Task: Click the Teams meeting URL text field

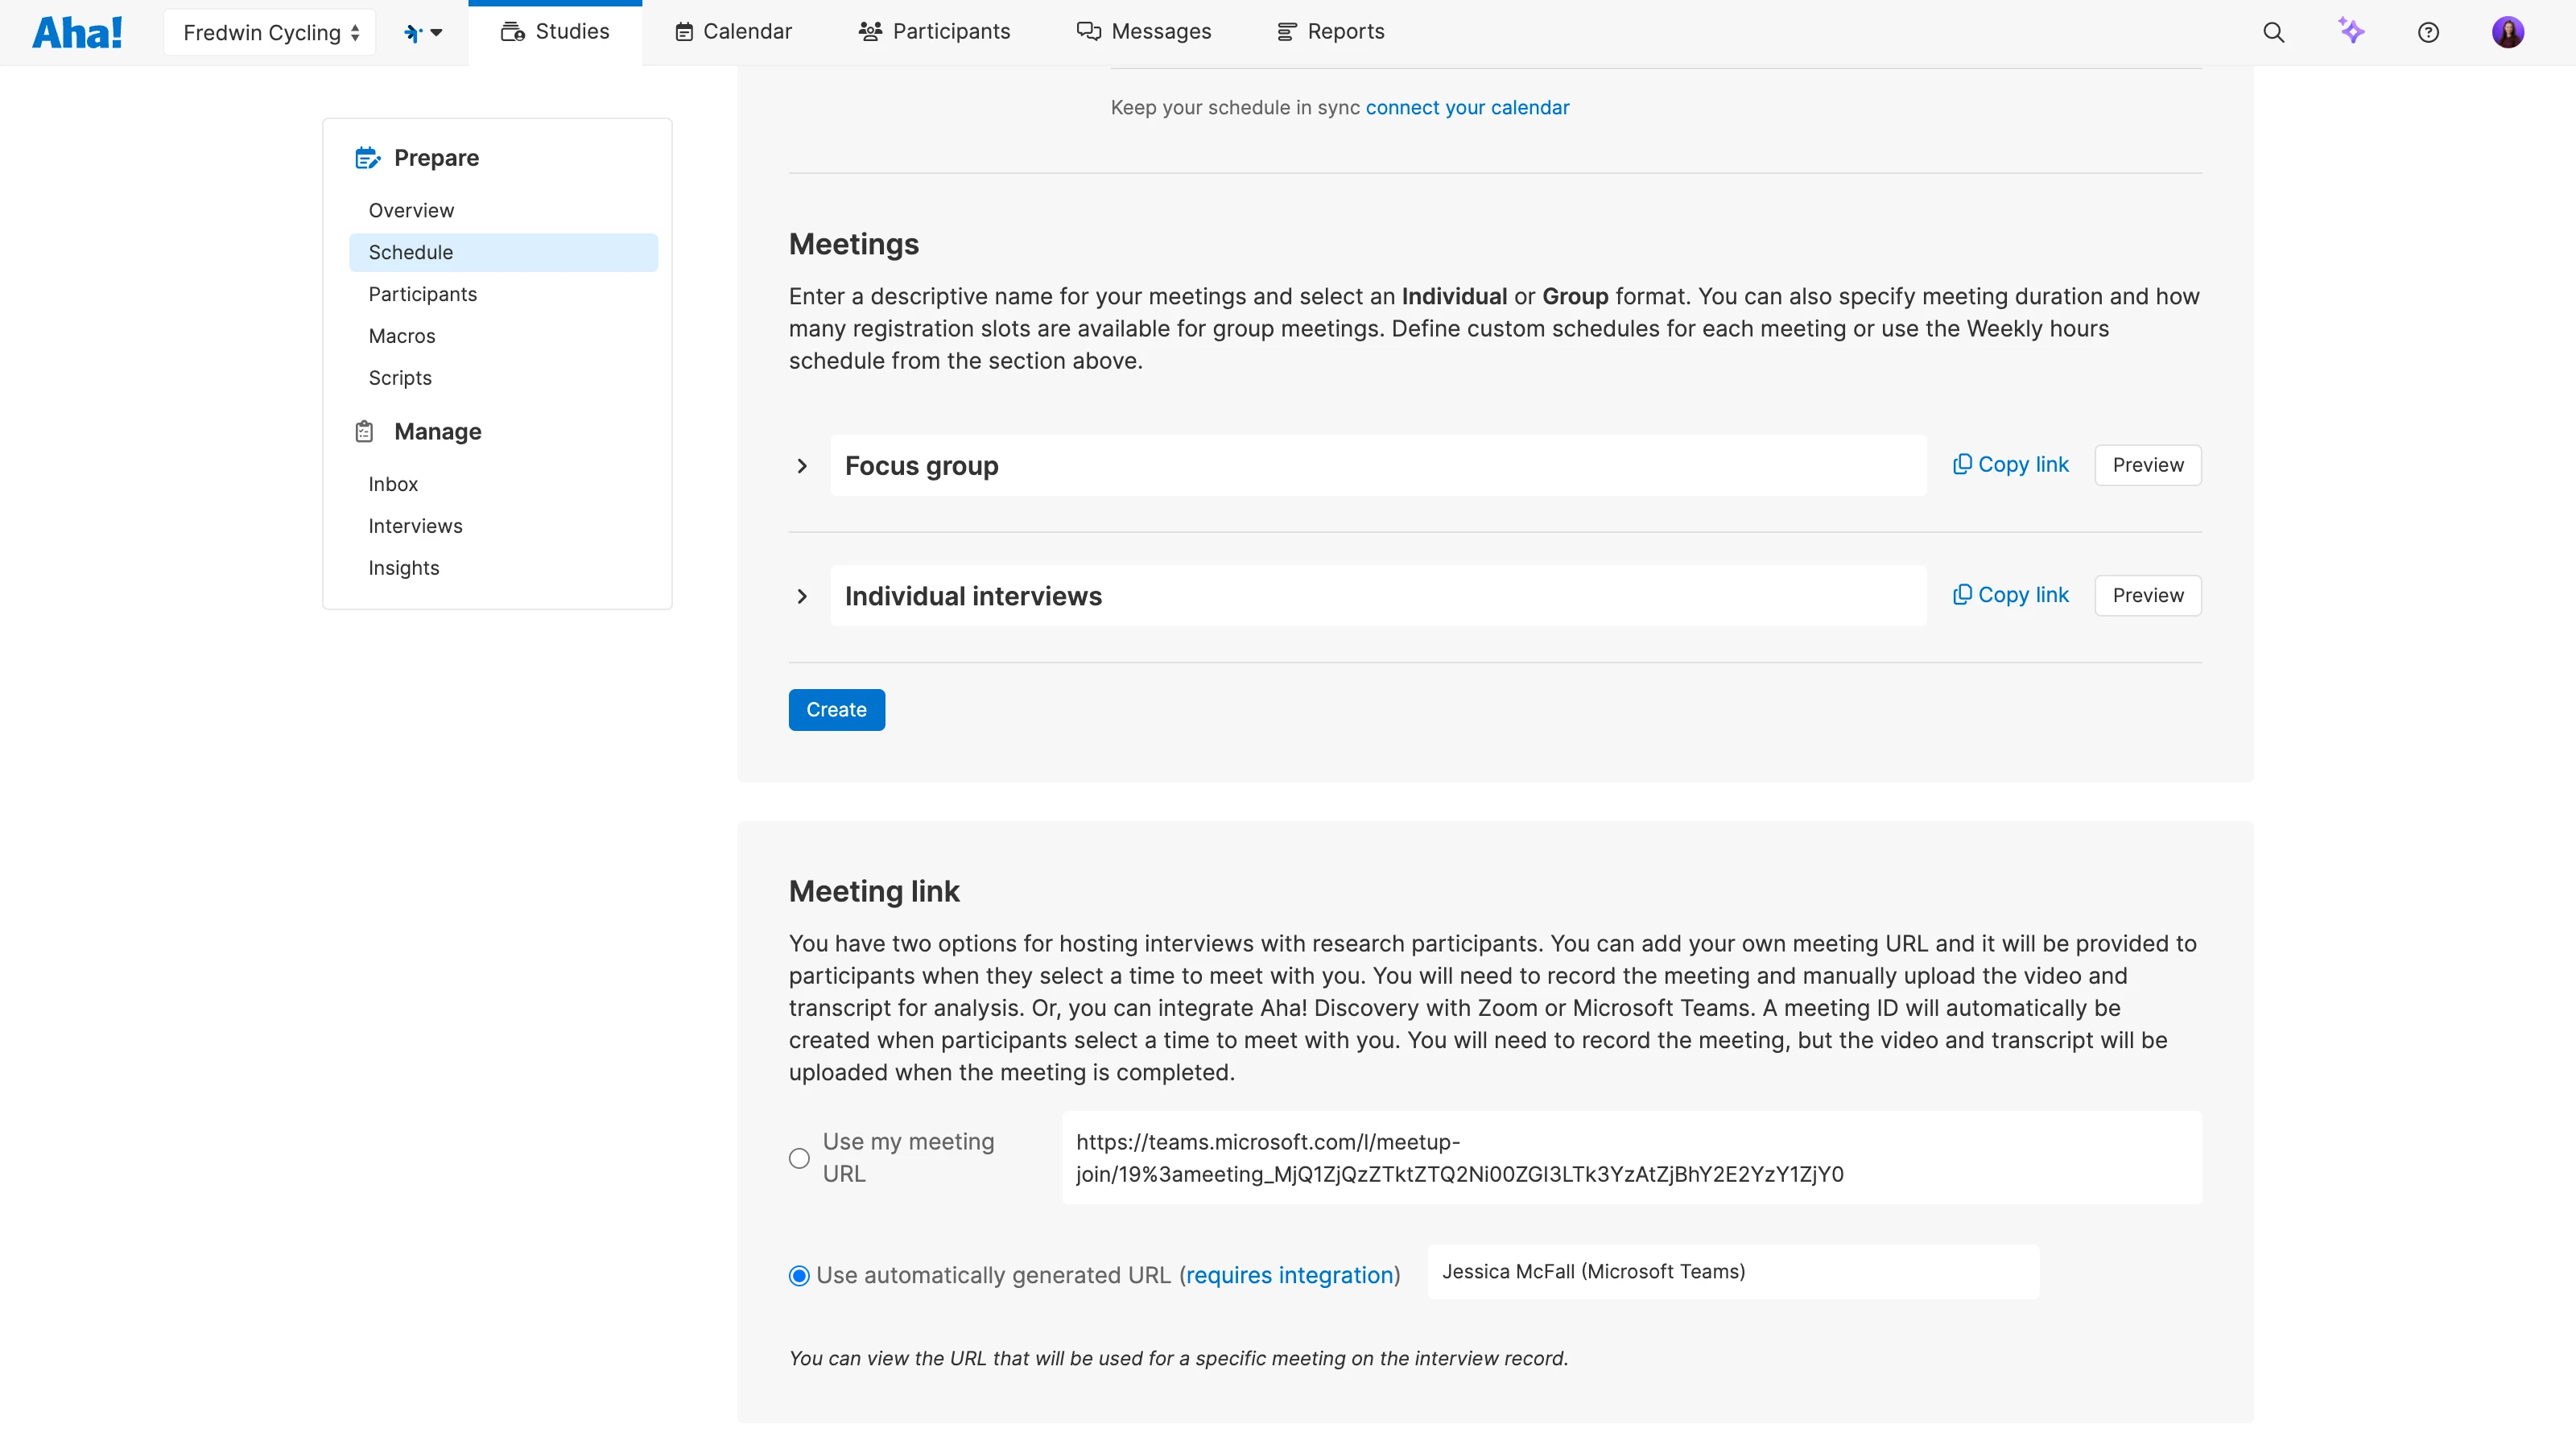Action: click(1630, 1157)
